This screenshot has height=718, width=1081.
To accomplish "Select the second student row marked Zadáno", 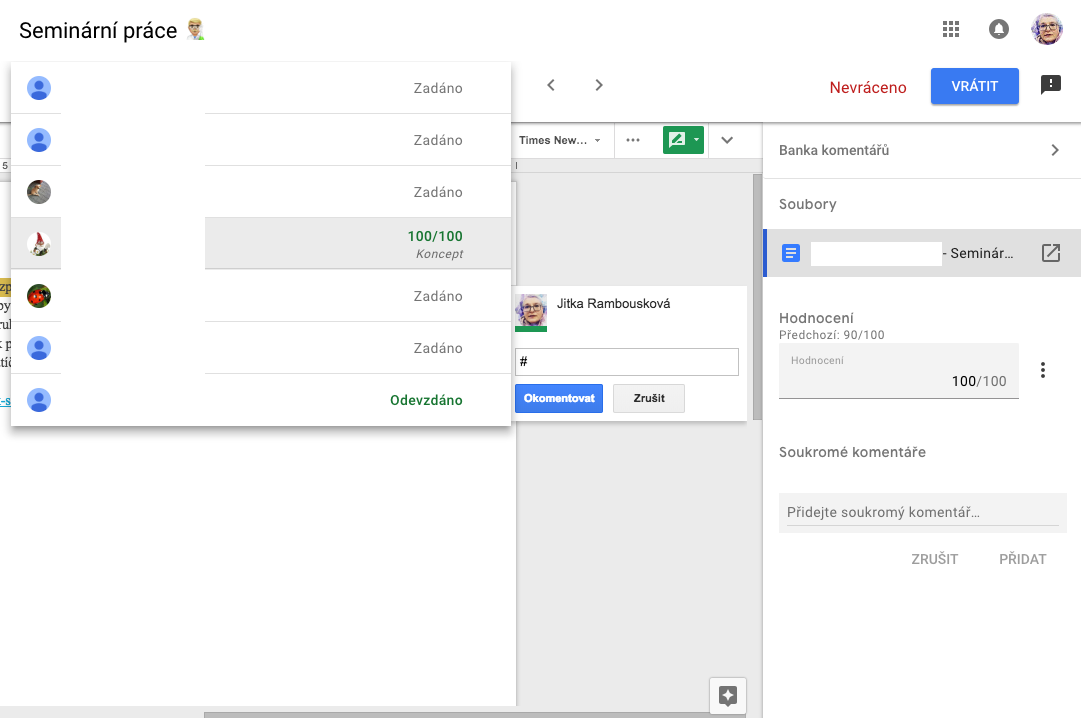I will [x=261, y=140].
